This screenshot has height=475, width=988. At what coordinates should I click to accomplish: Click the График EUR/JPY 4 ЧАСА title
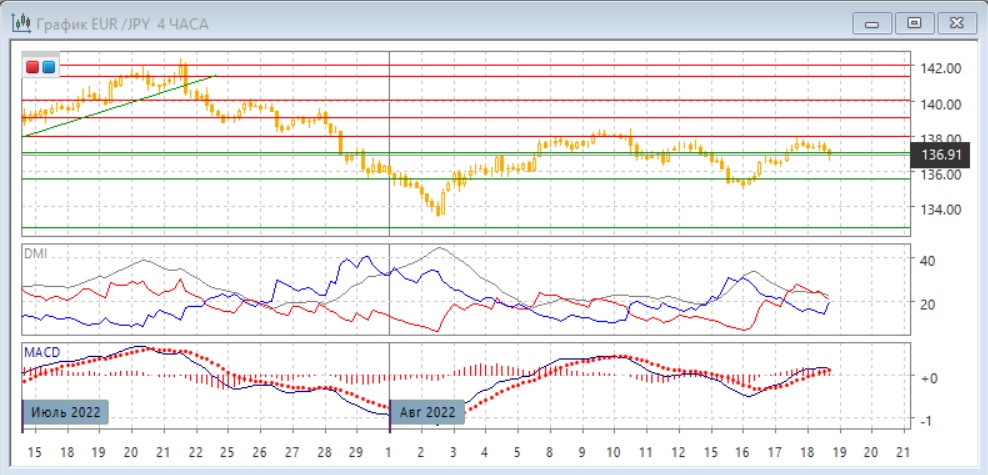(x=121, y=23)
